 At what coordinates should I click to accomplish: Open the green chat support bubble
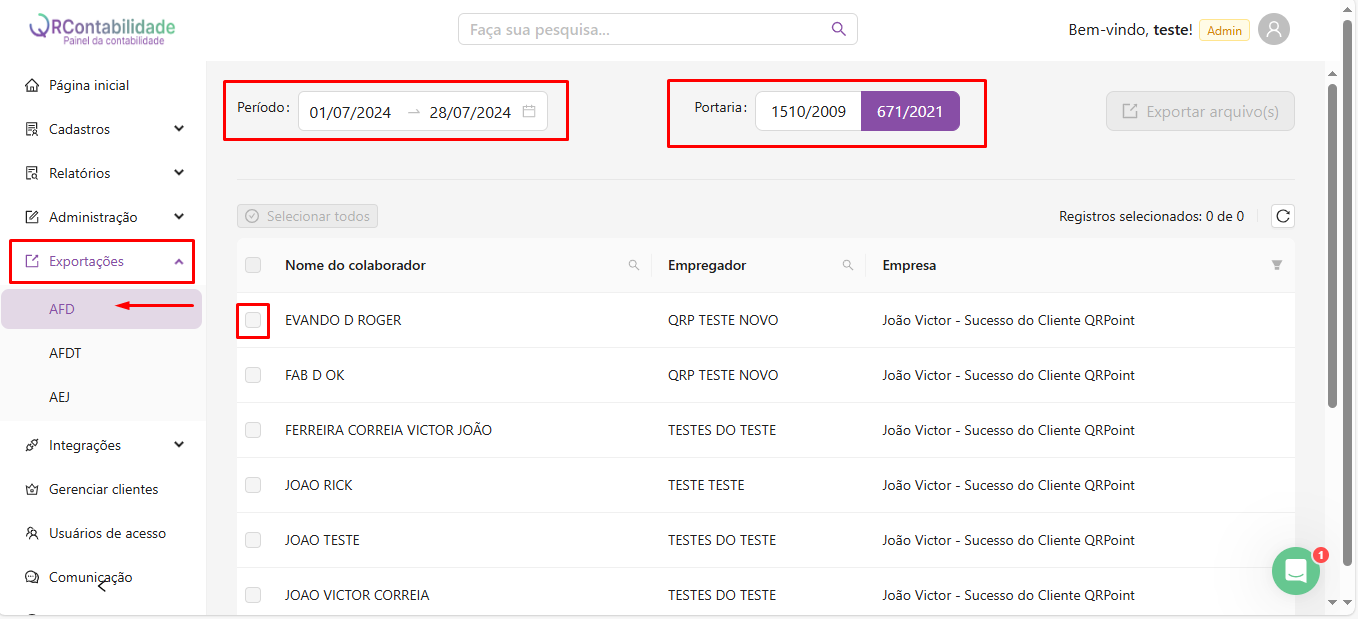coord(1296,571)
